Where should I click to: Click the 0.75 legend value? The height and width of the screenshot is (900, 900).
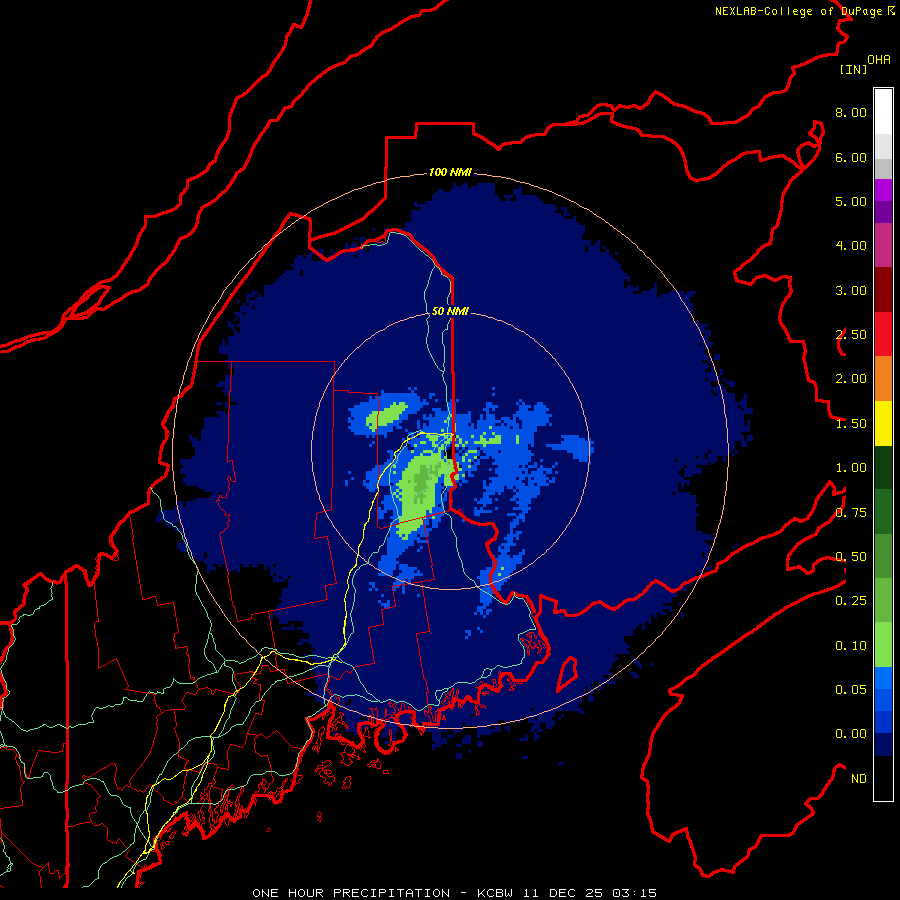(851, 513)
